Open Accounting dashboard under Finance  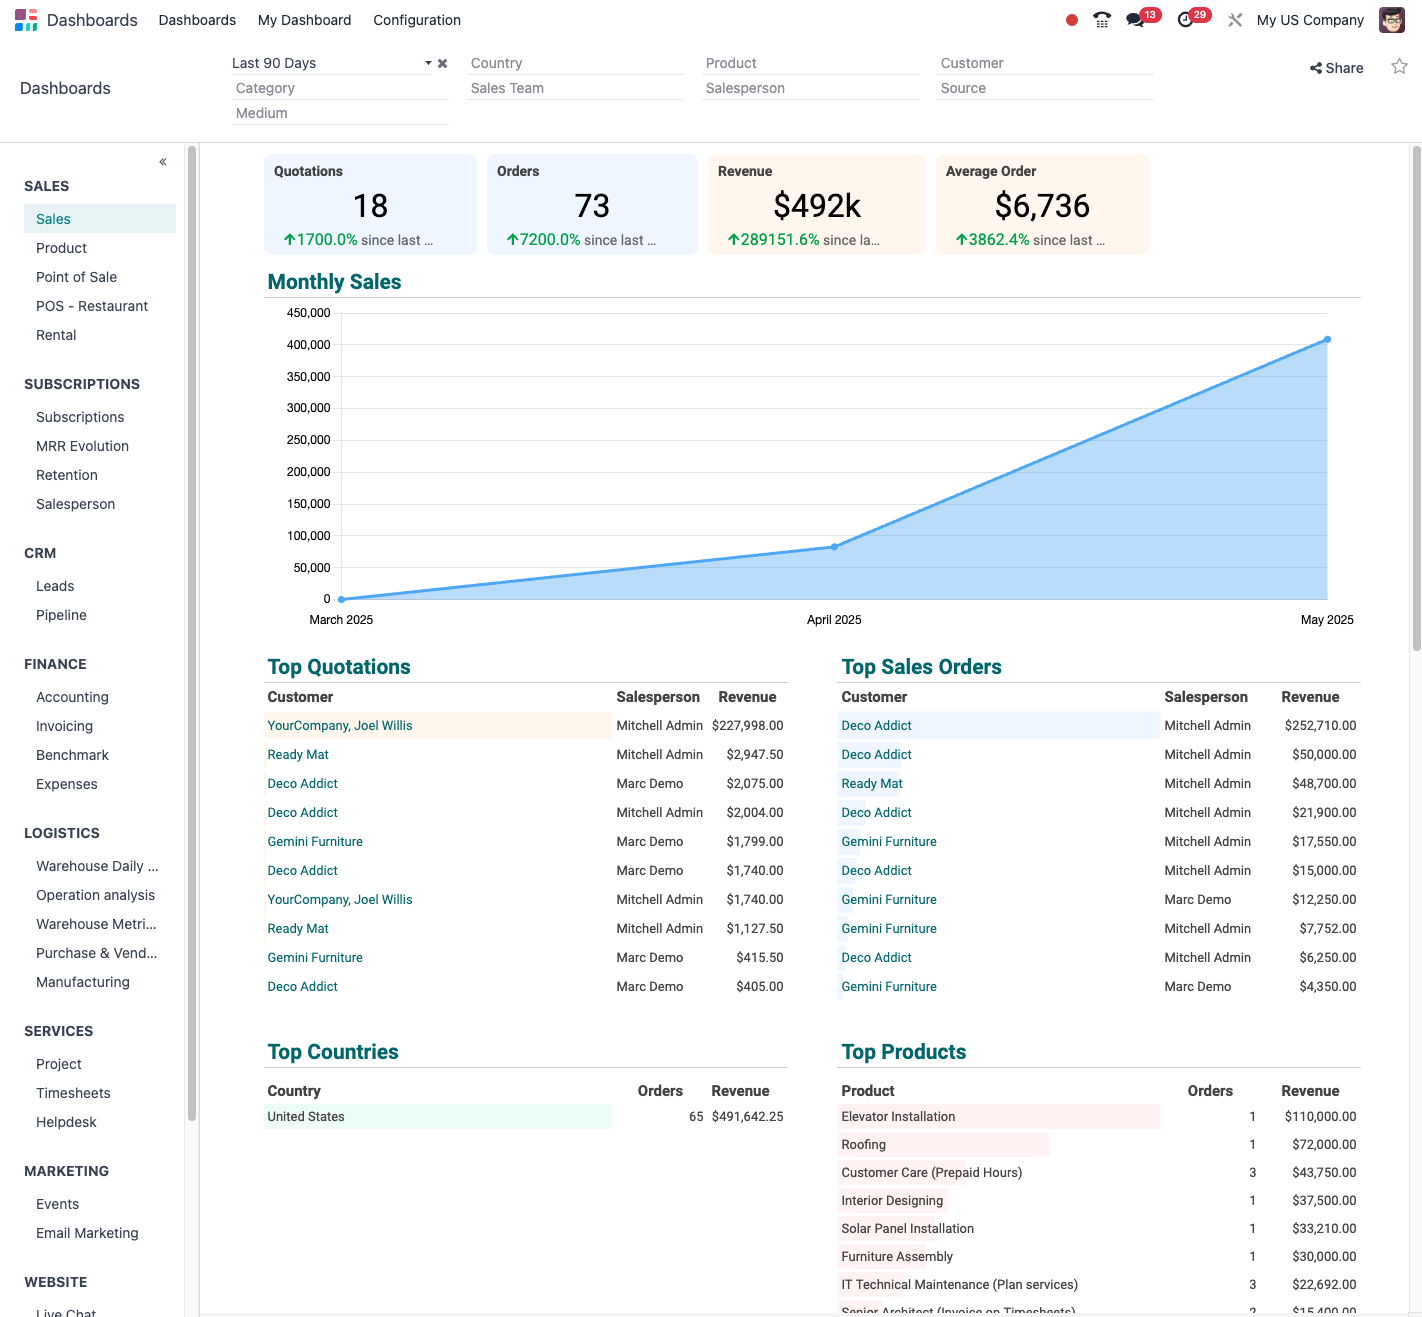100,697
